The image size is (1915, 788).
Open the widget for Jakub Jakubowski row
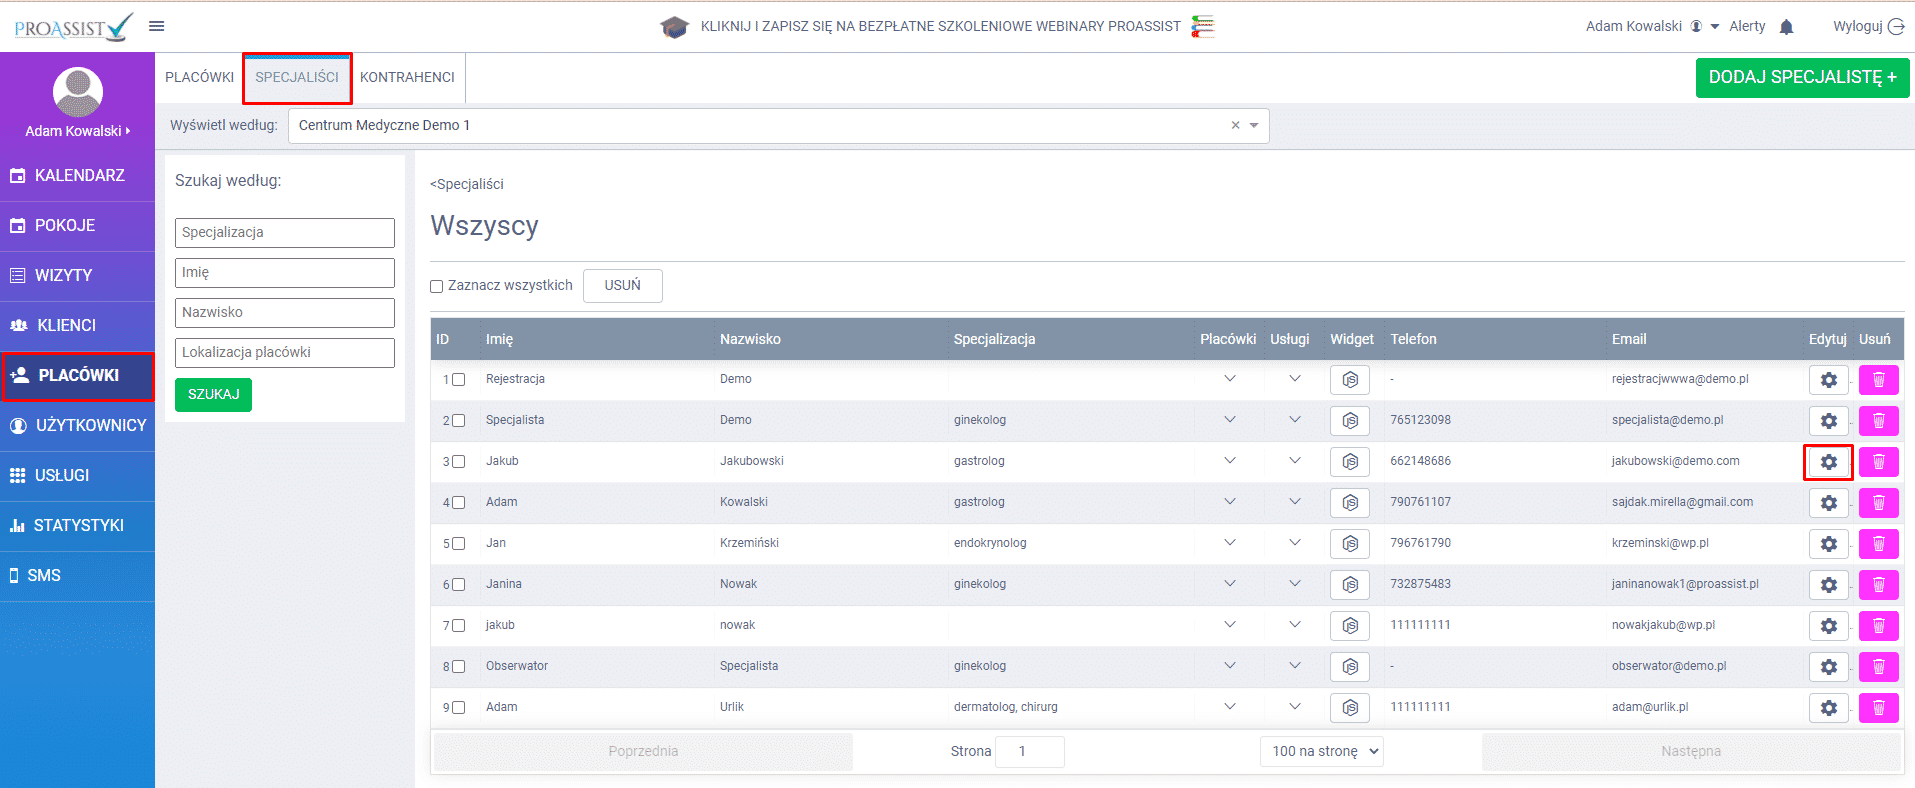click(x=1350, y=462)
